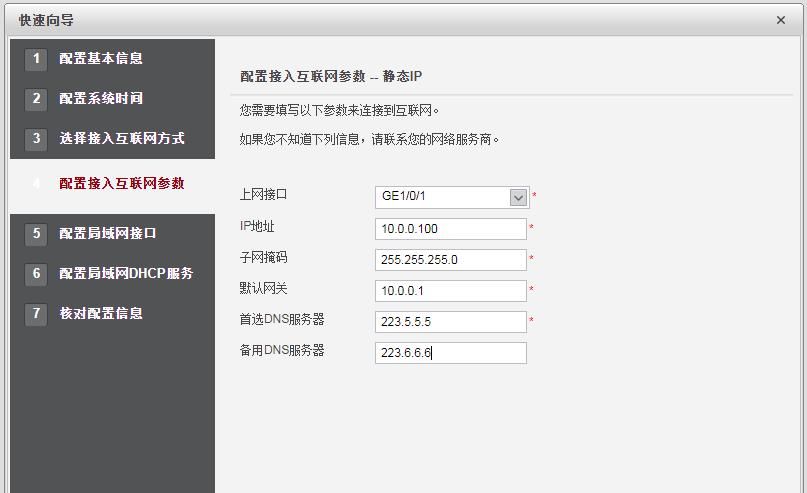Screen dimensions: 807x493
Task: Close the 快速向导 wizard dialog
Action: [x=780, y=20]
